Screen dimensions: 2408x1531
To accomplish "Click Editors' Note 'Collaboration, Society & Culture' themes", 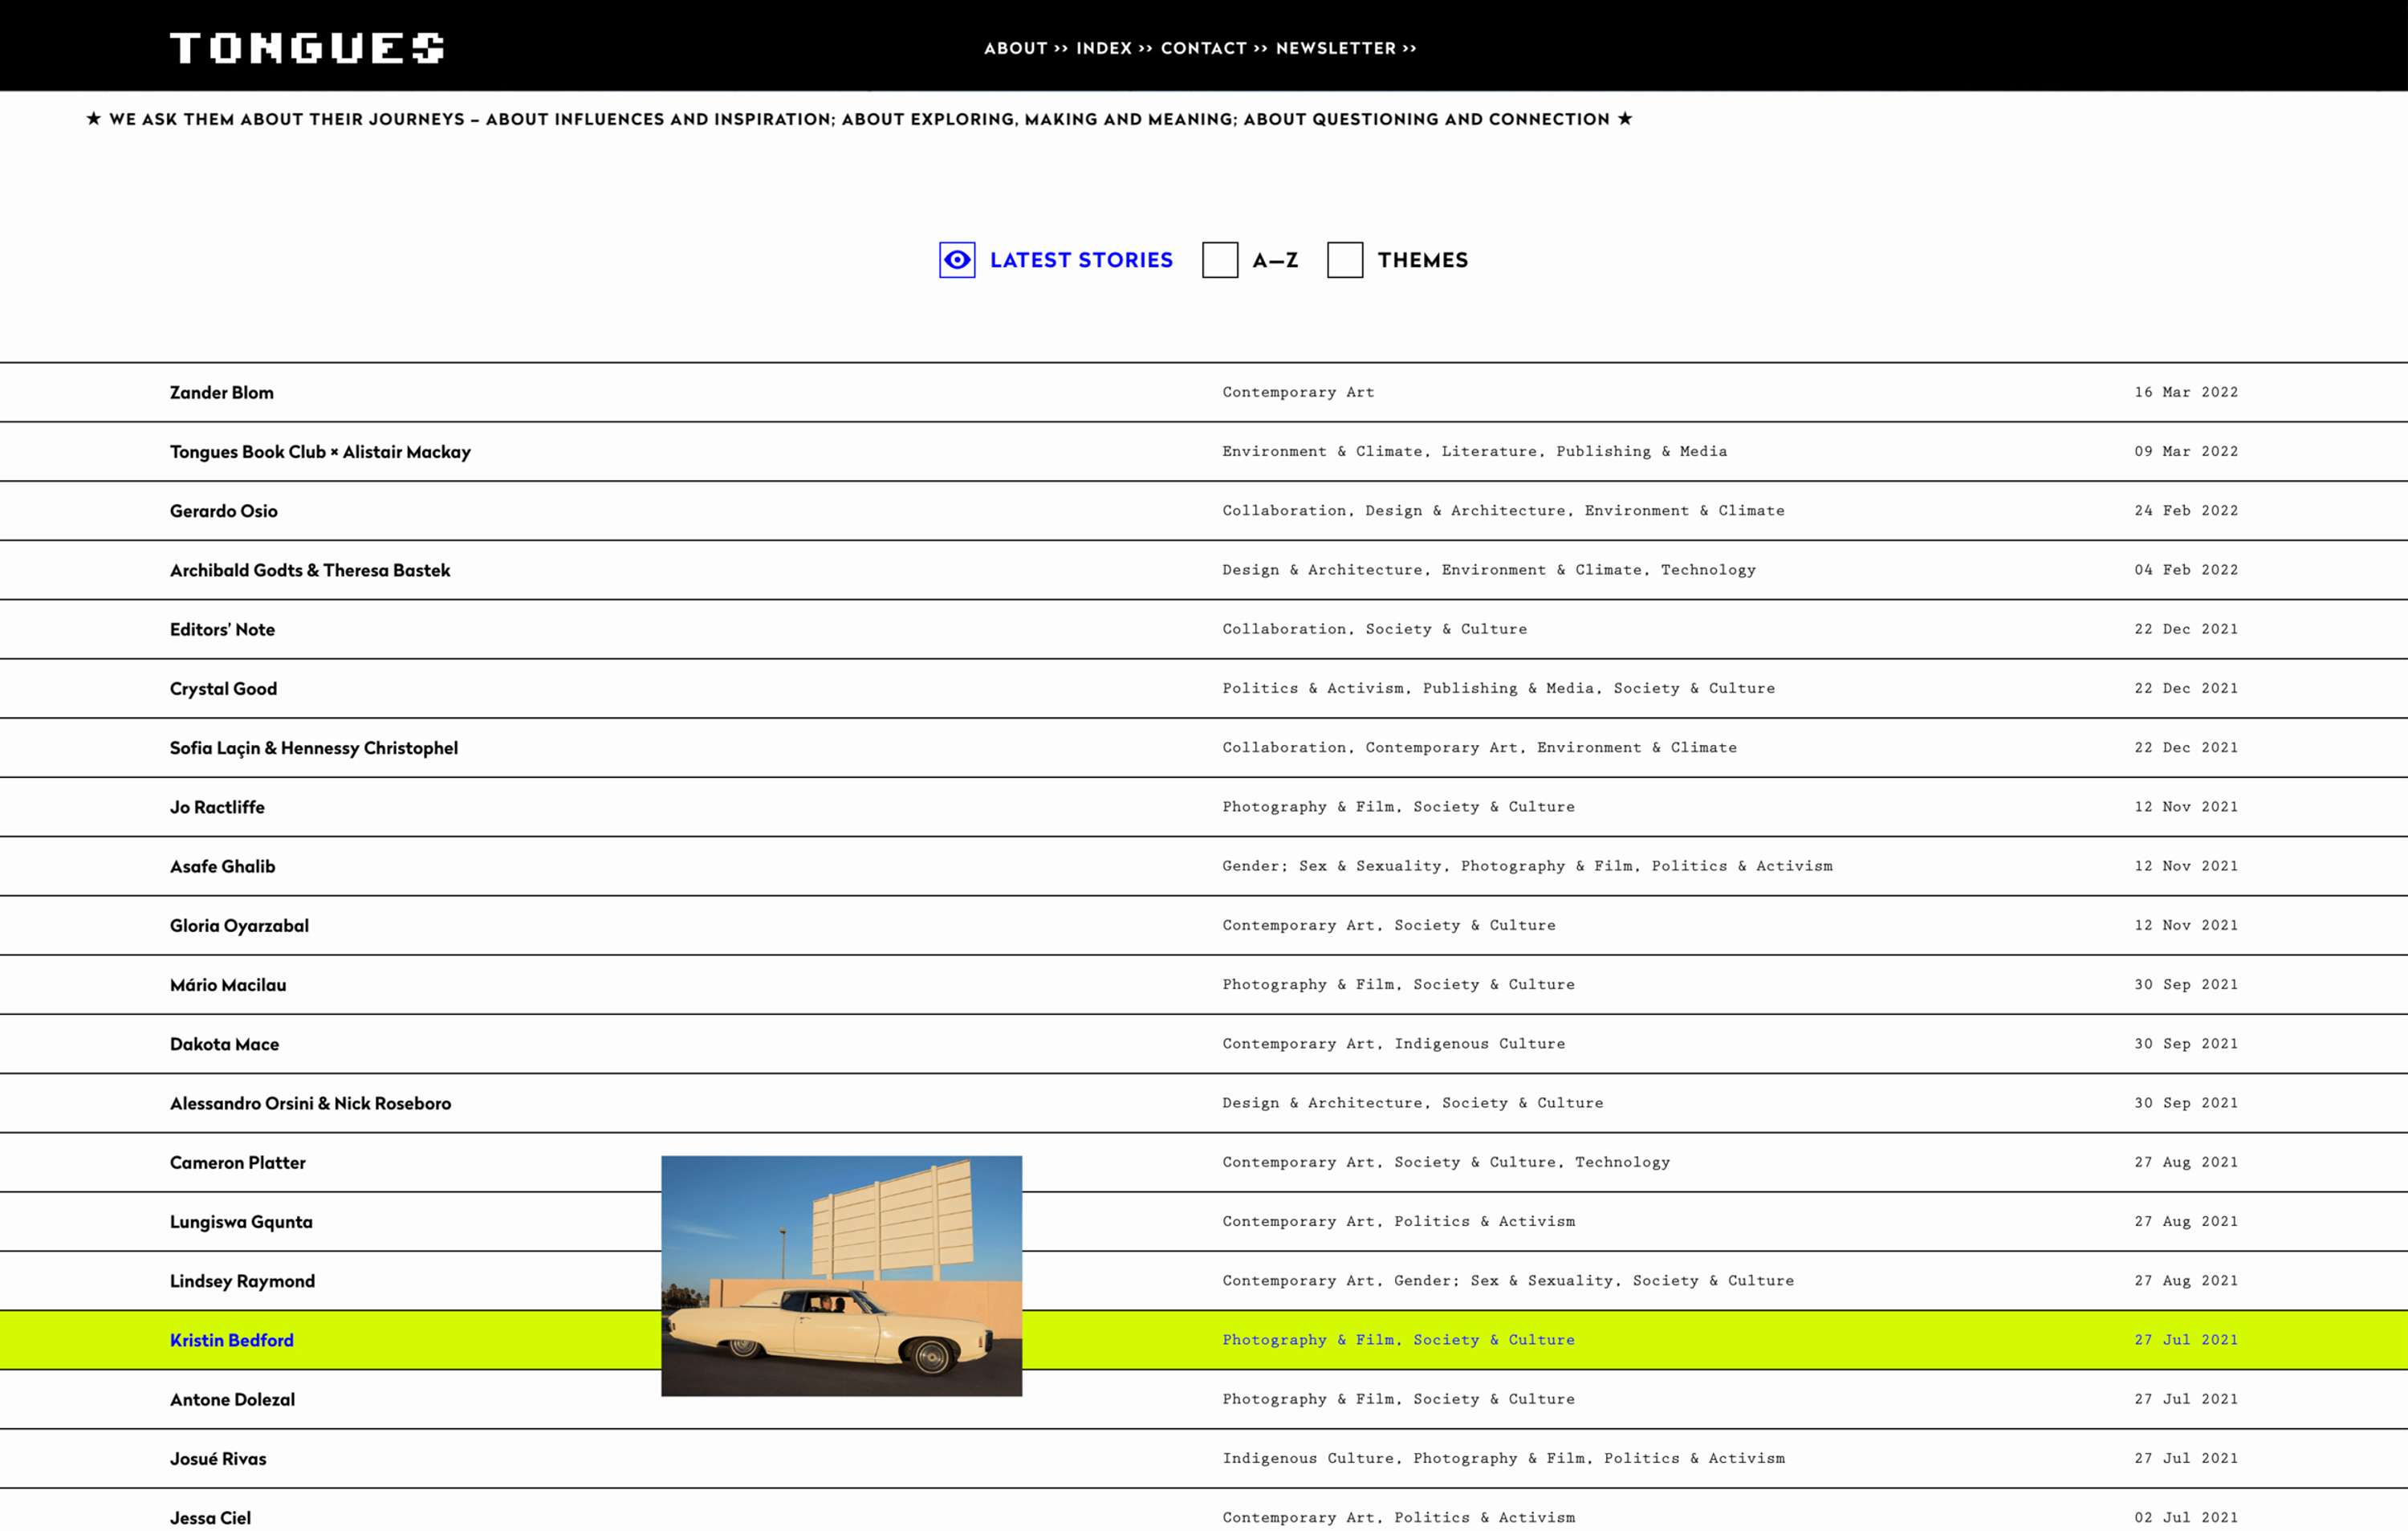I will [x=1374, y=629].
